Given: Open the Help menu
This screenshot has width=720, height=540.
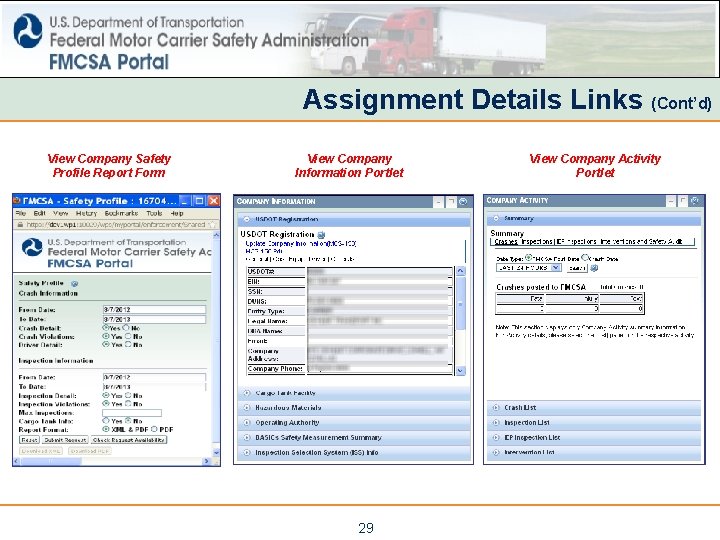Looking at the screenshot, I should click(177, 214).
